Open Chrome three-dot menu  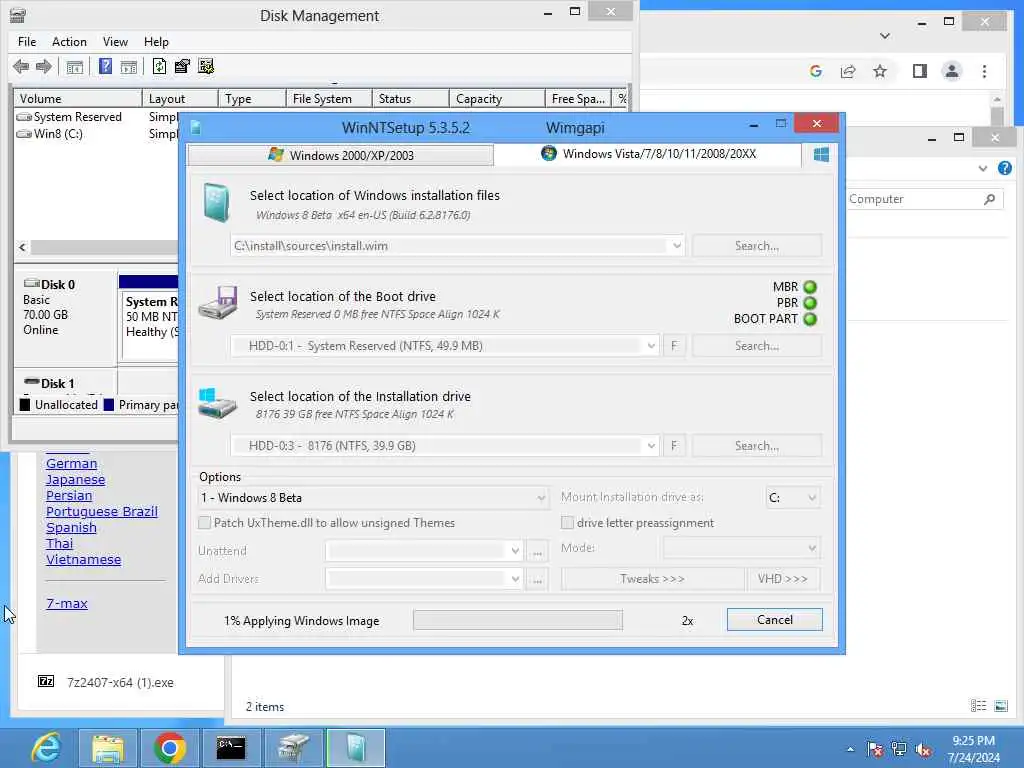pos(984,71)
